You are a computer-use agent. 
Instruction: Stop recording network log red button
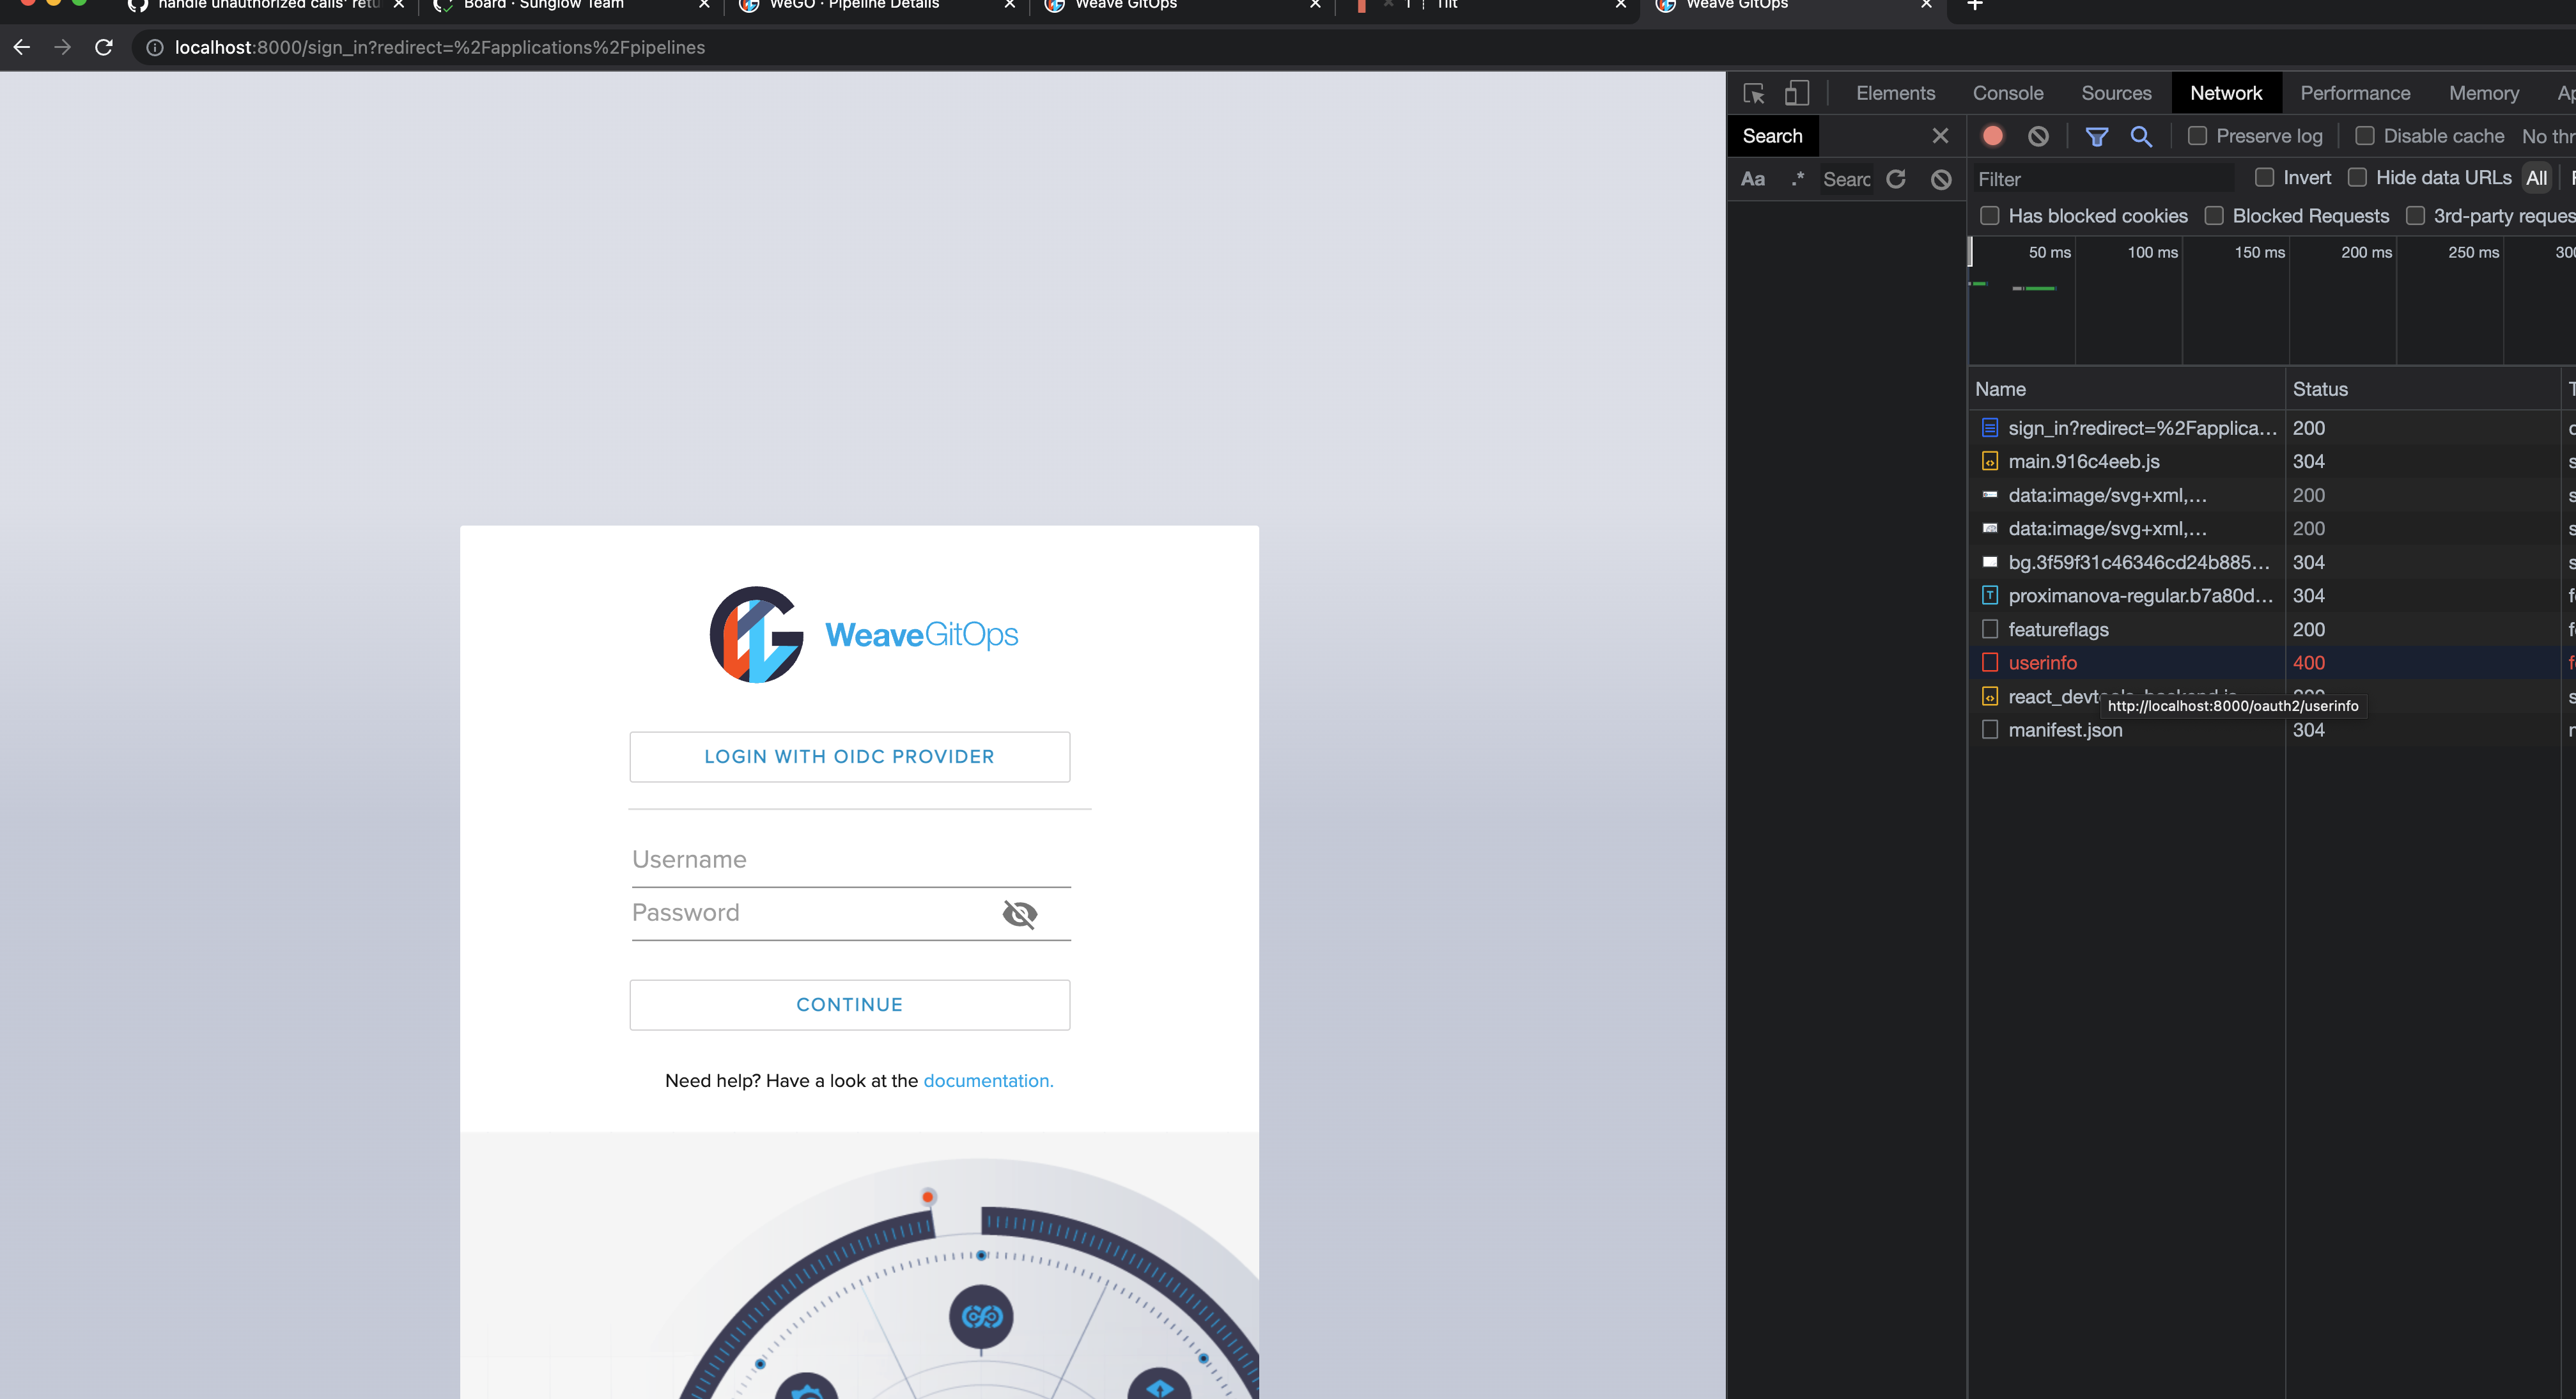tap(1992, 136)
